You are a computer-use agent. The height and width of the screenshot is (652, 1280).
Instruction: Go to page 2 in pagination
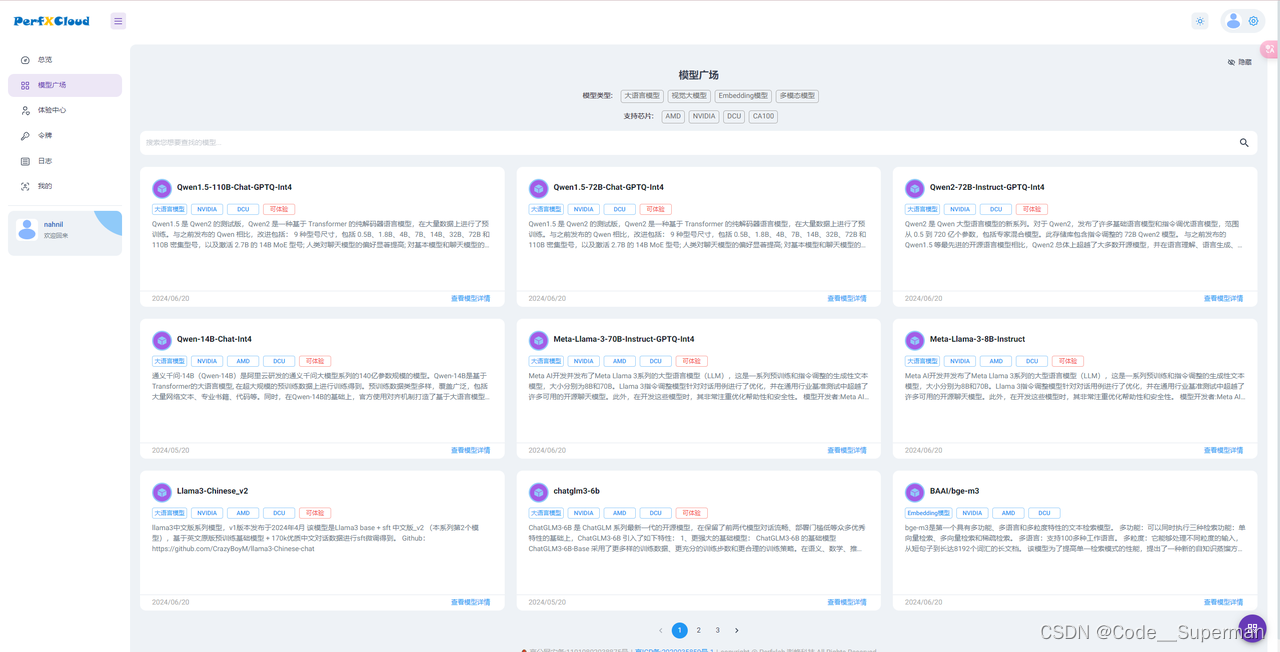(x=699, y=630)
